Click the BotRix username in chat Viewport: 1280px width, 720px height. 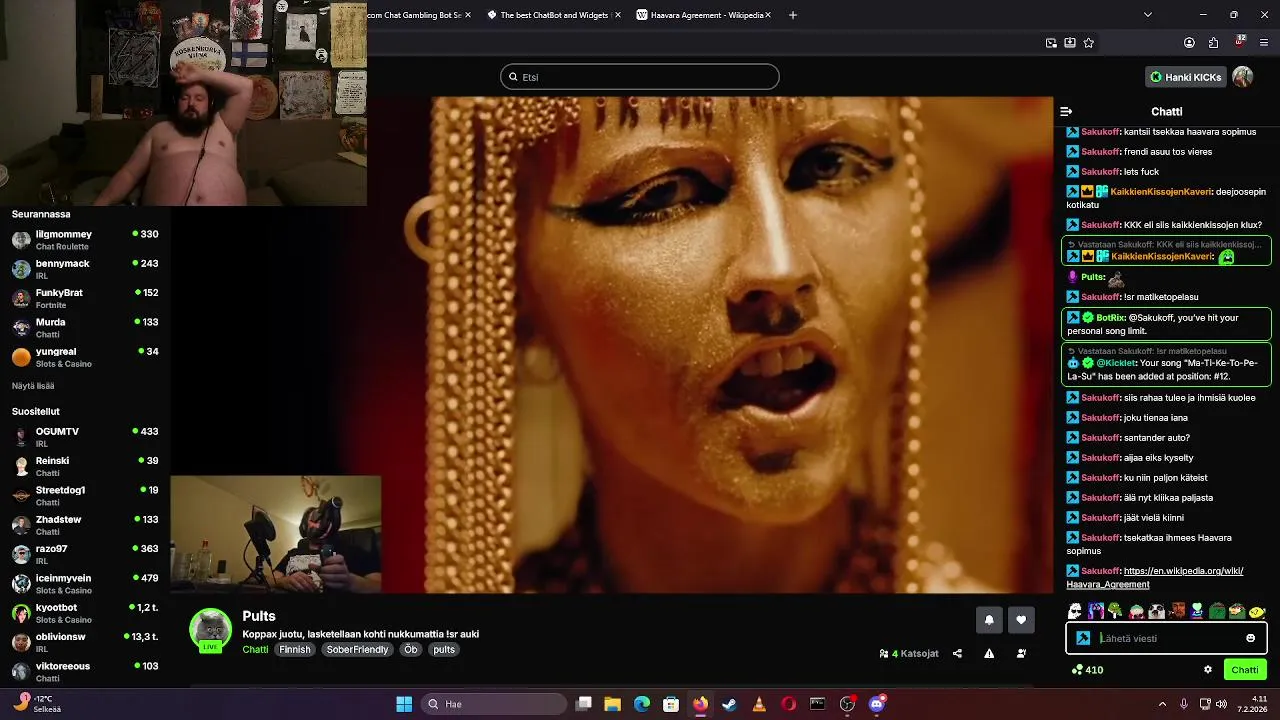1111,317
